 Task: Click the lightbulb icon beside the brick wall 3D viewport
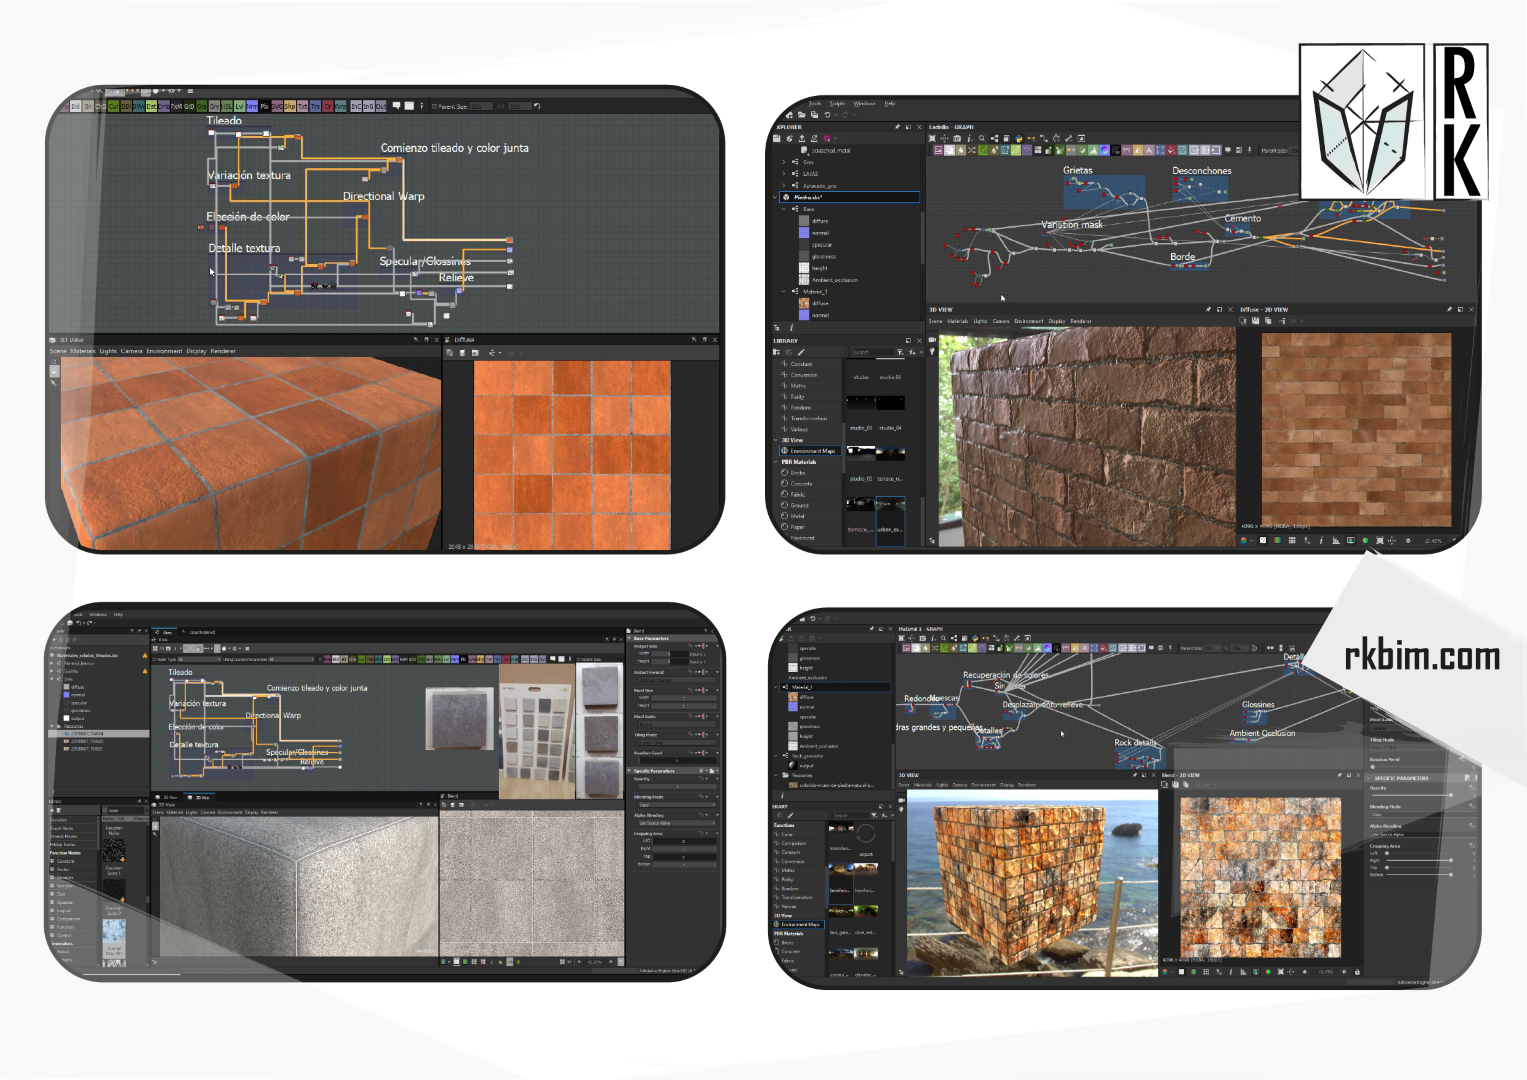click(x=932, y=352)
